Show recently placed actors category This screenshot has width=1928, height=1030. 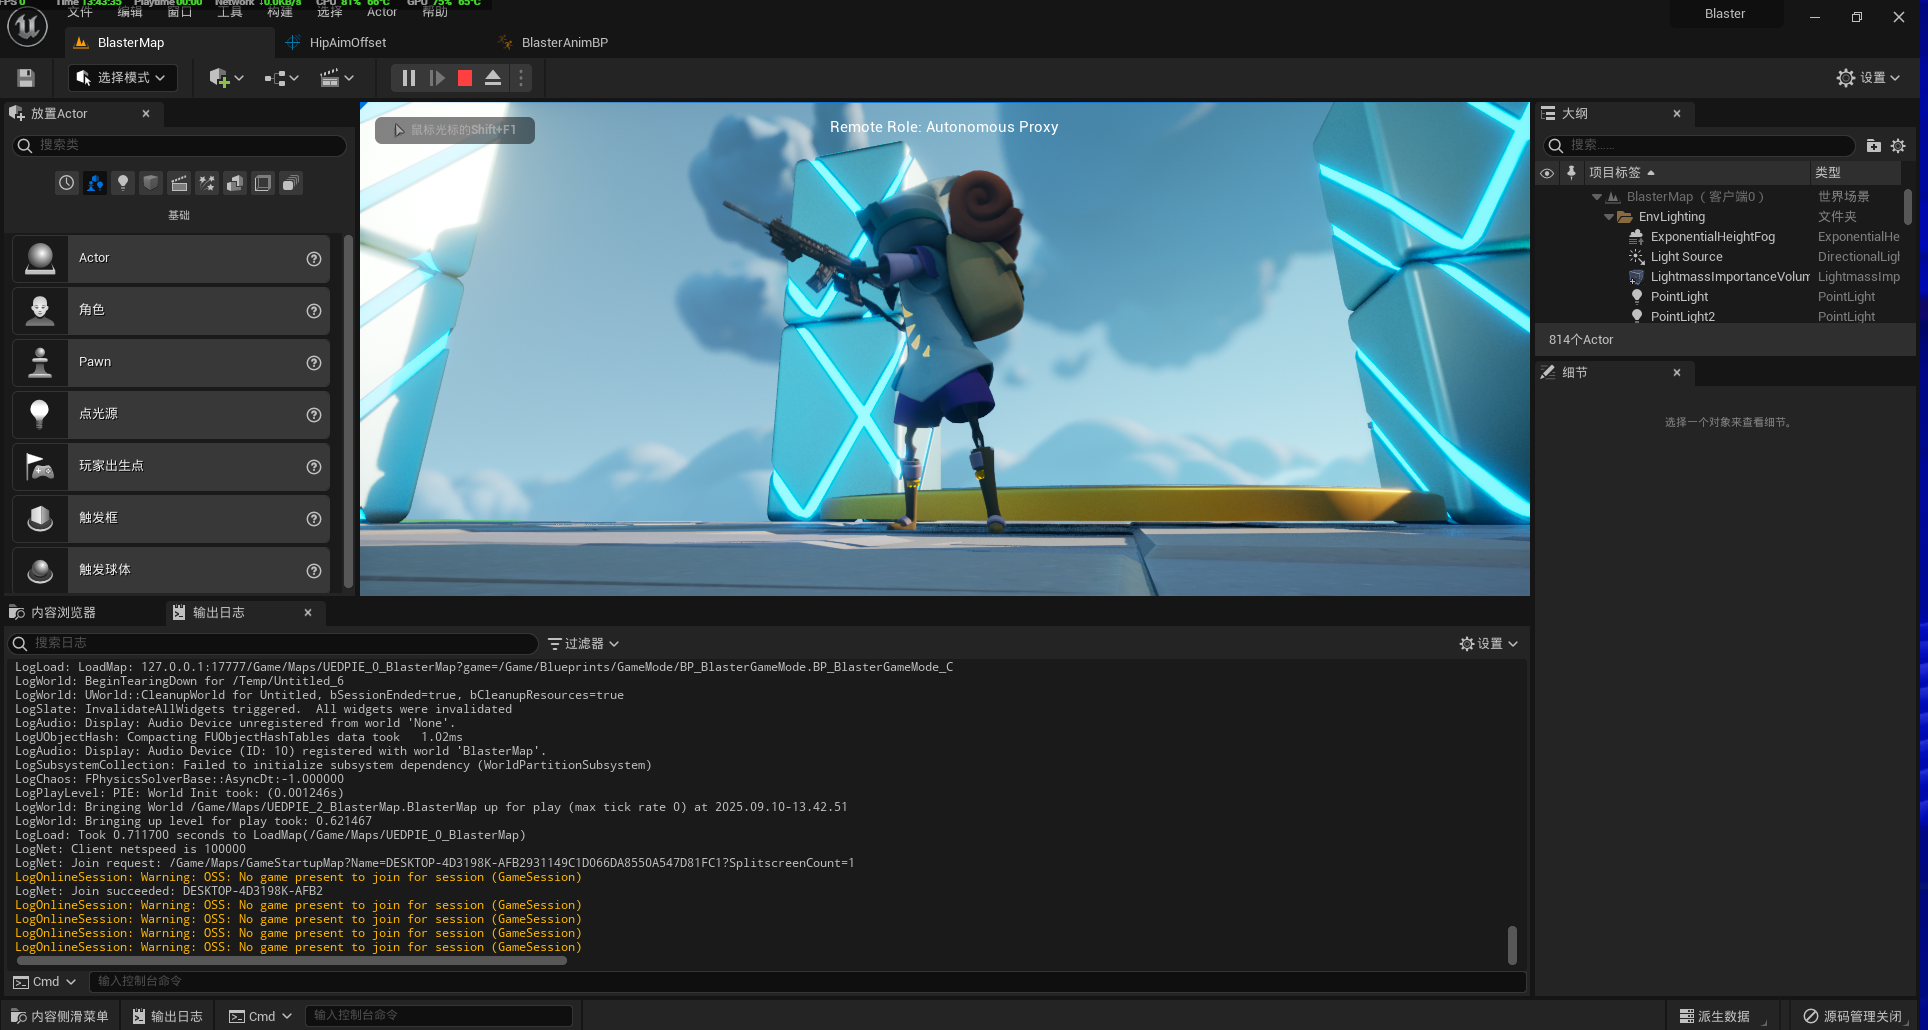pos(66,183)
